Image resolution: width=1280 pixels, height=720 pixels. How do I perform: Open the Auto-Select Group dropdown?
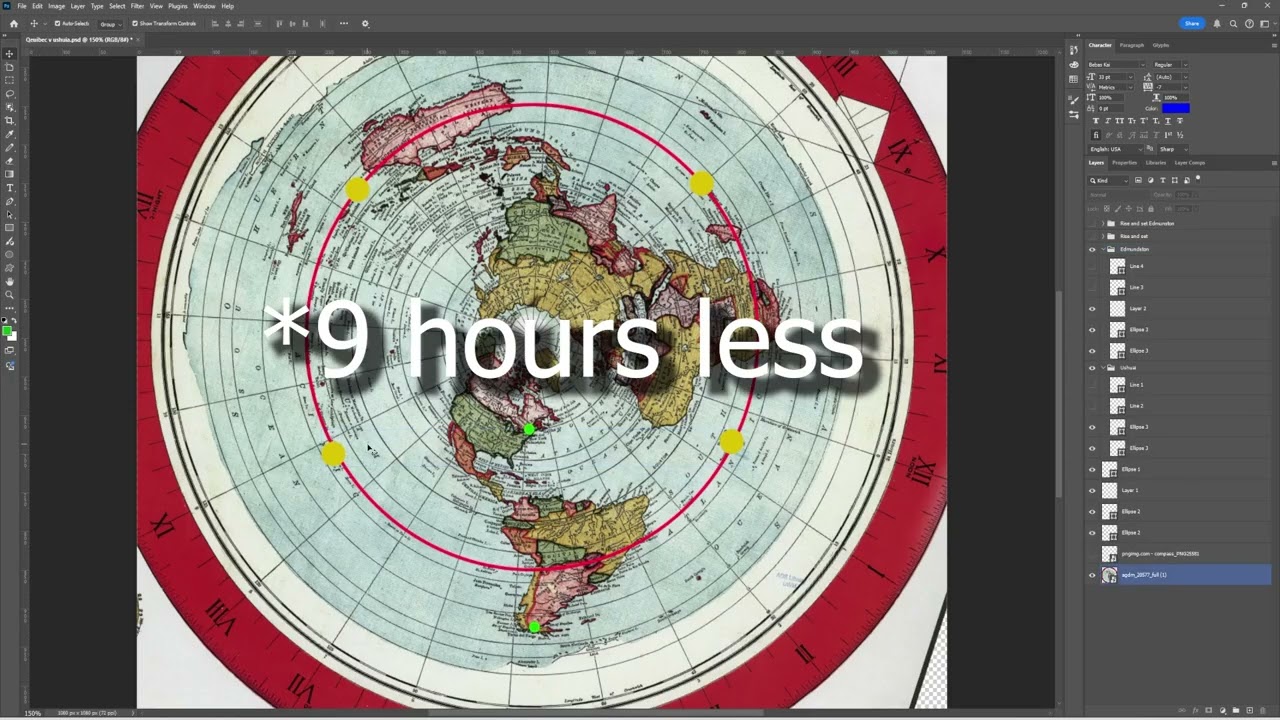[110, 23]
